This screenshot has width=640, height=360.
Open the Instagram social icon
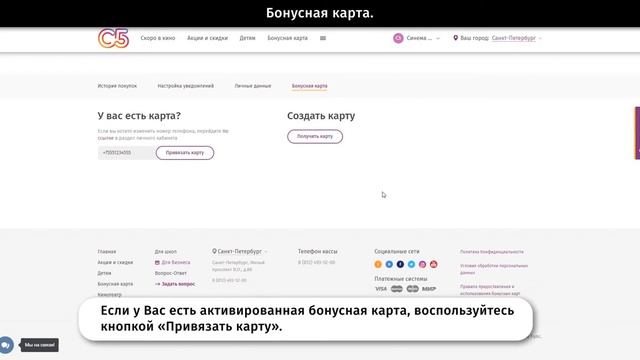click(422, 264)
